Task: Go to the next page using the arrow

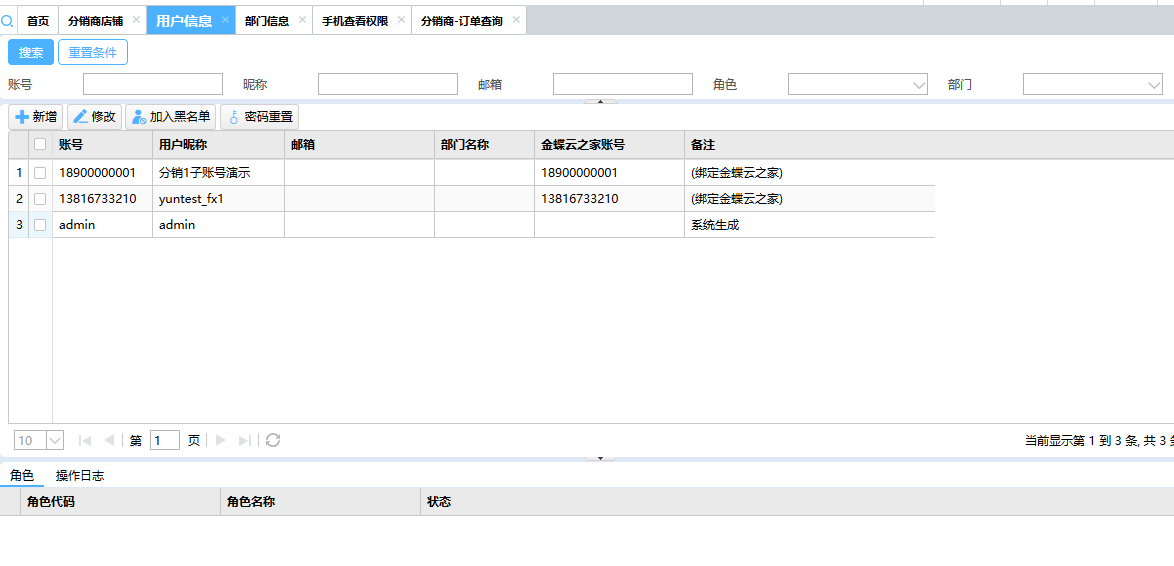Action: [221, 440]
